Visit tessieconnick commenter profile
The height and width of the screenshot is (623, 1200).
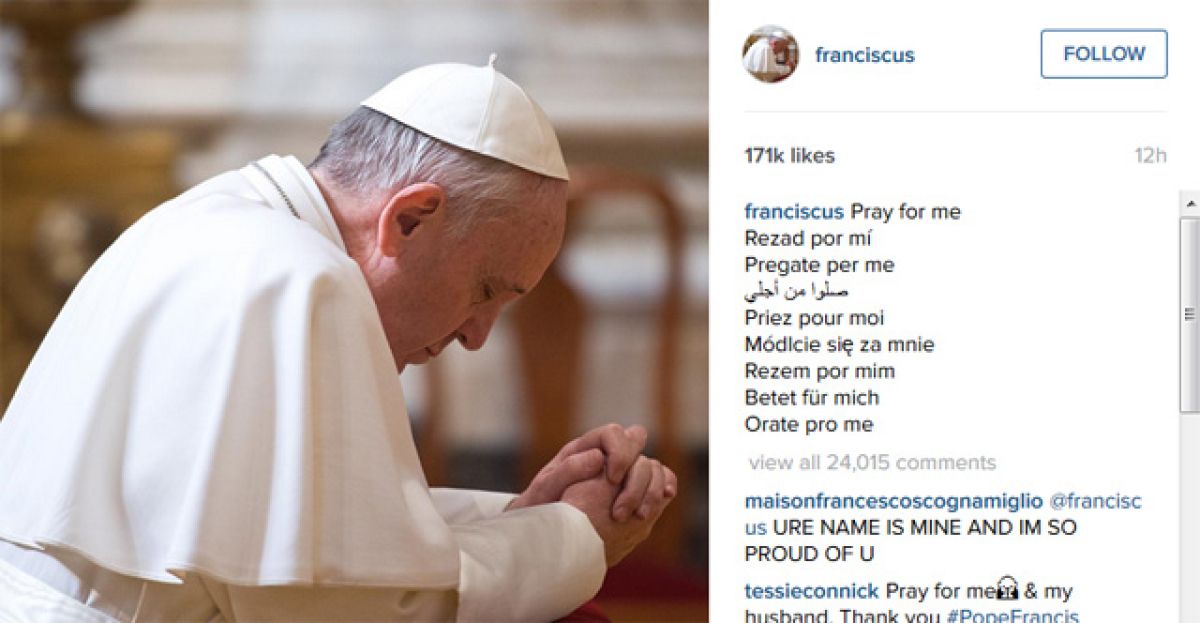811,591
